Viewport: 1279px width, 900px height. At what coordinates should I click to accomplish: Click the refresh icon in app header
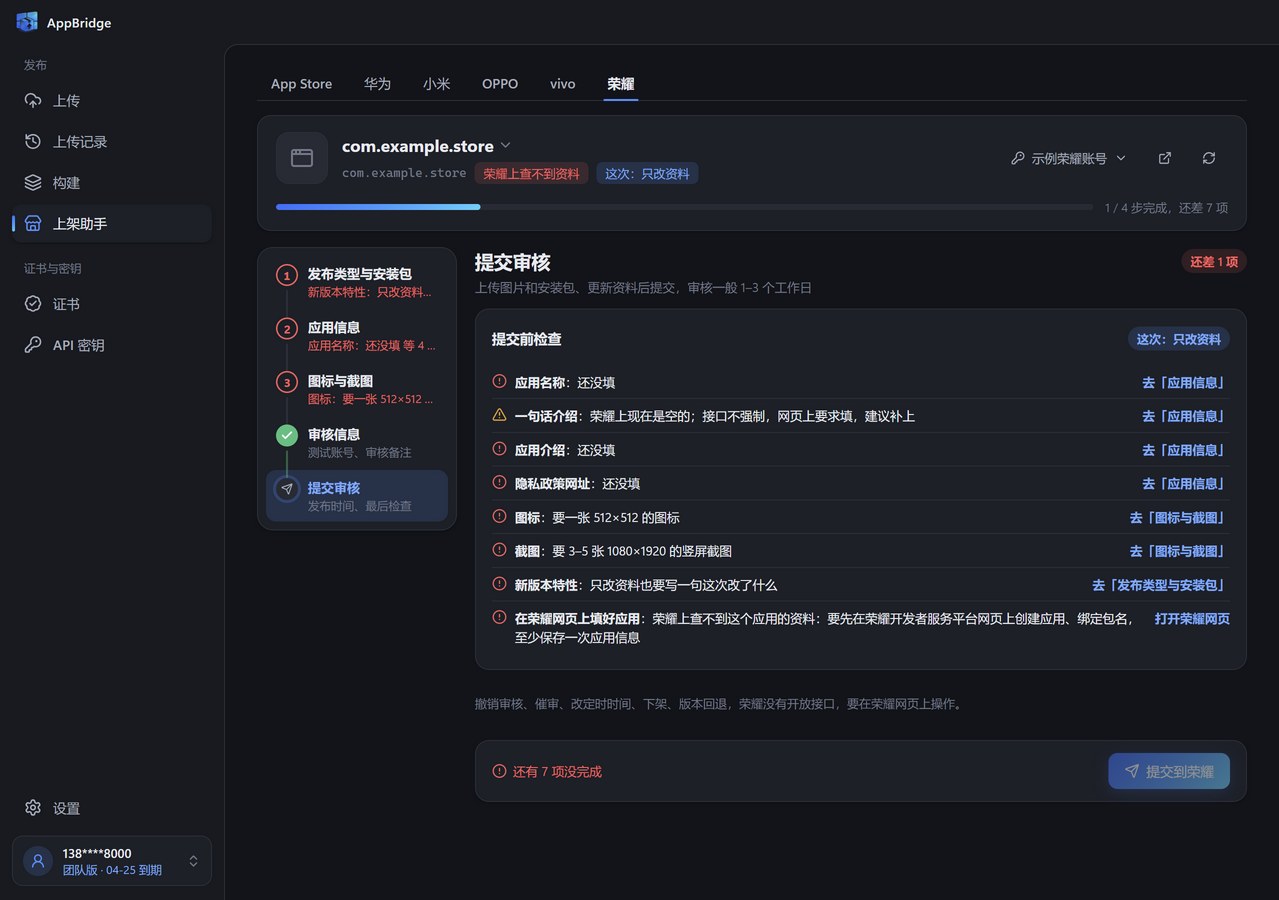click(1209, 158)
